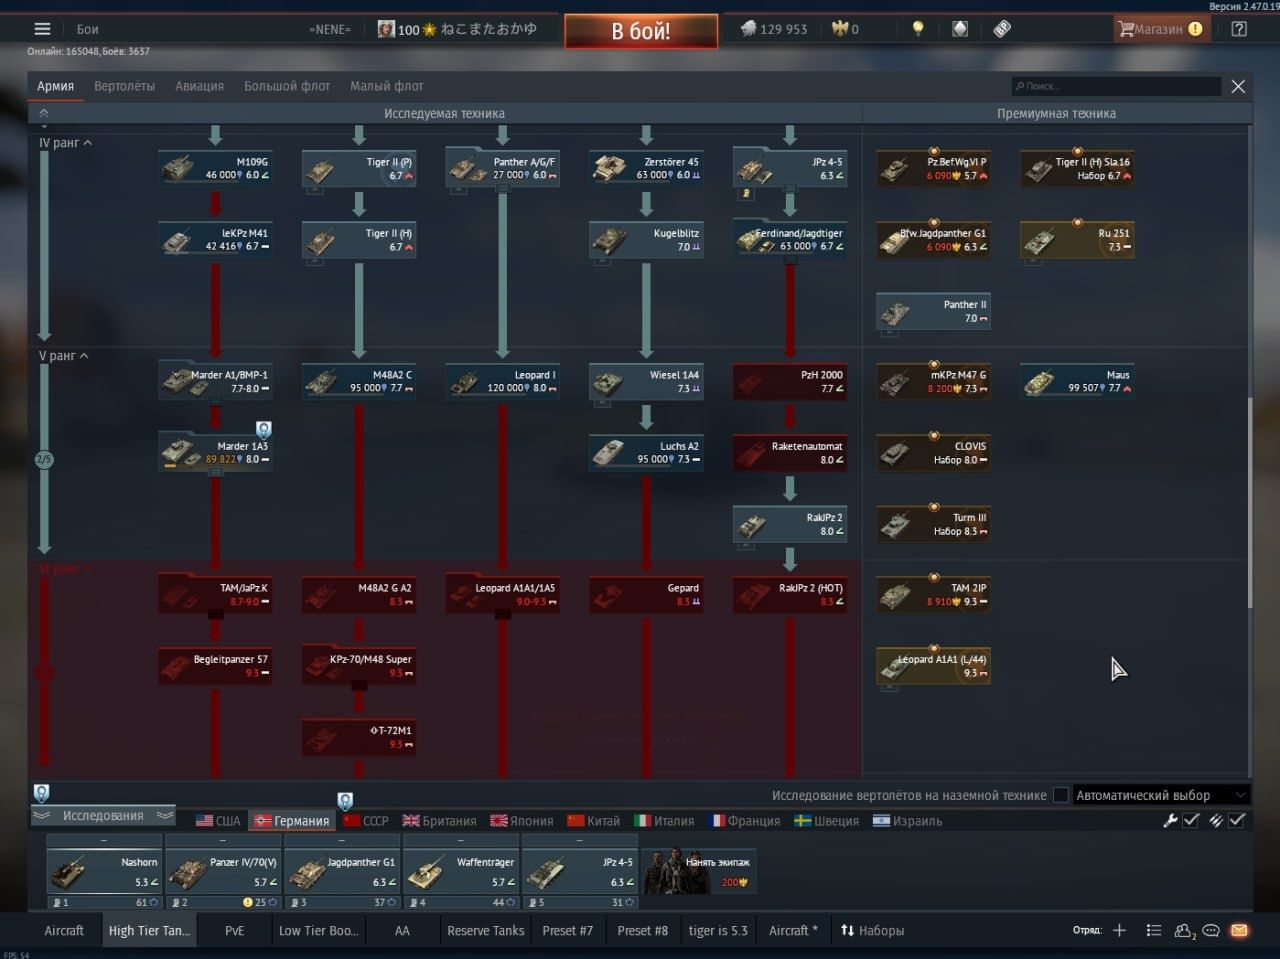Click the help question mark icon
This screenshot has width=1280, height=959.
pos(1239,29)
